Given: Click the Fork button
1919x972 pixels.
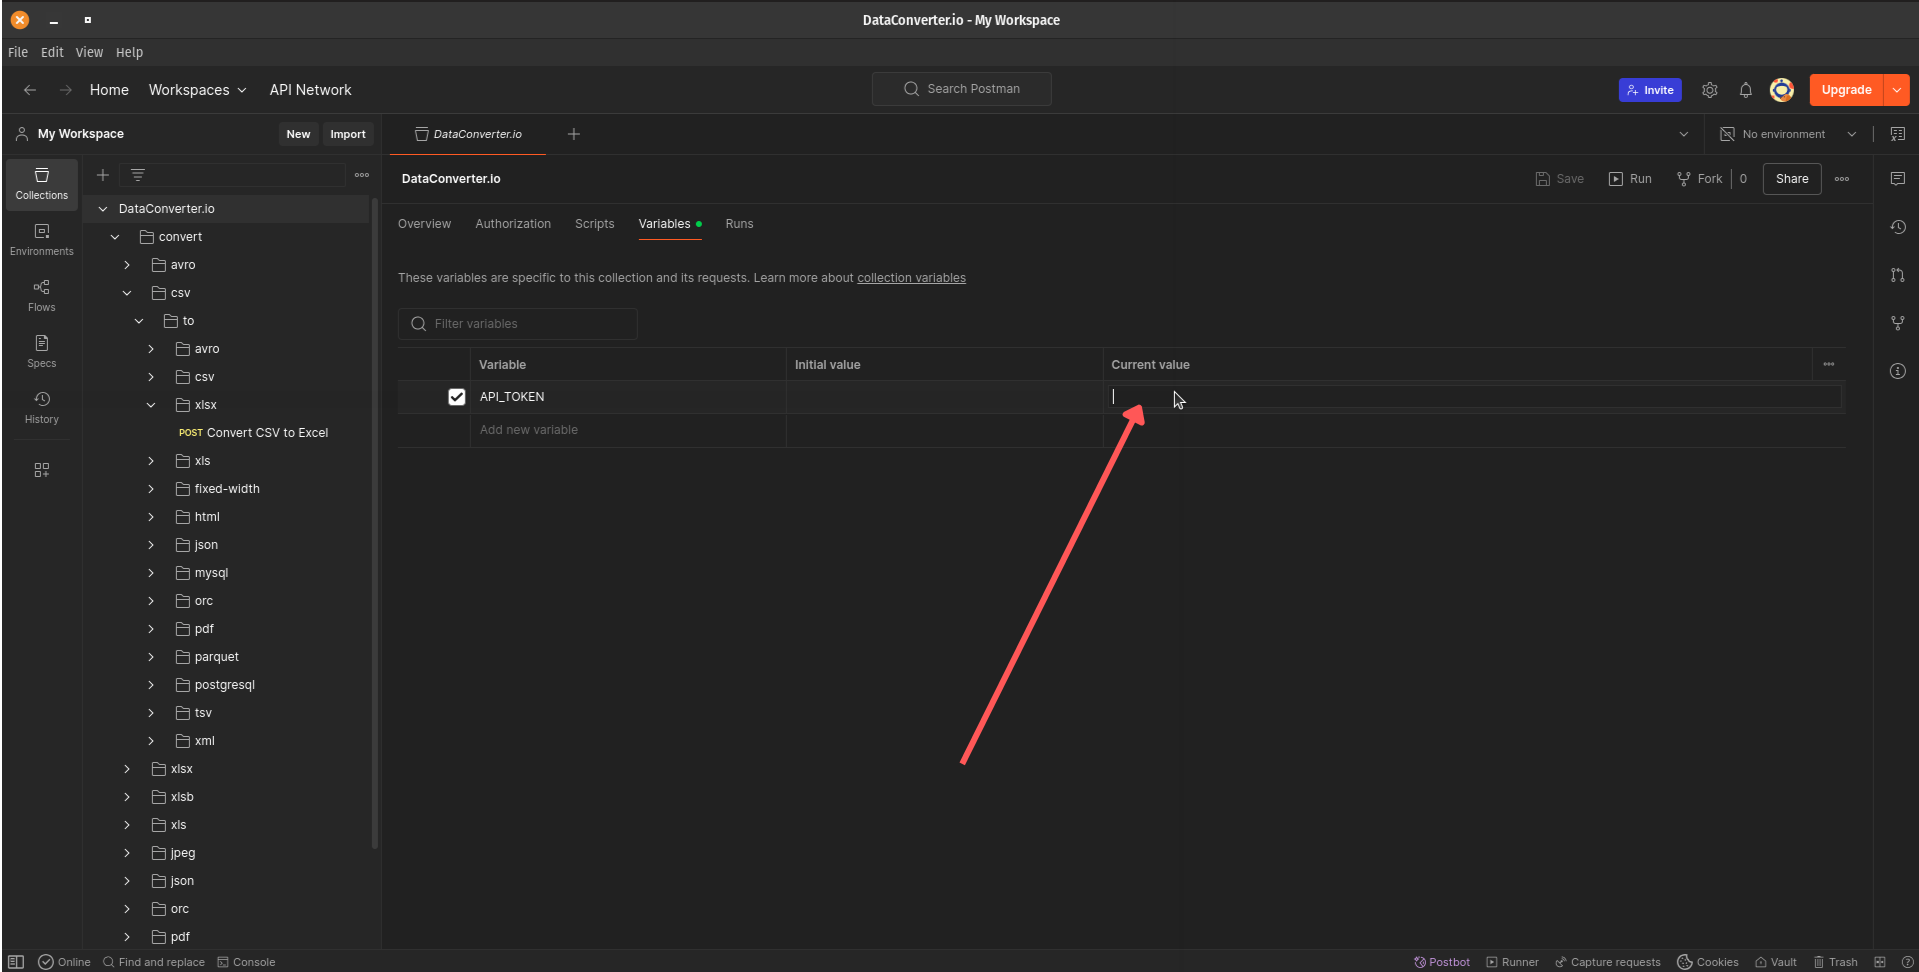Looking at the screenshot, I should 1699,179.
